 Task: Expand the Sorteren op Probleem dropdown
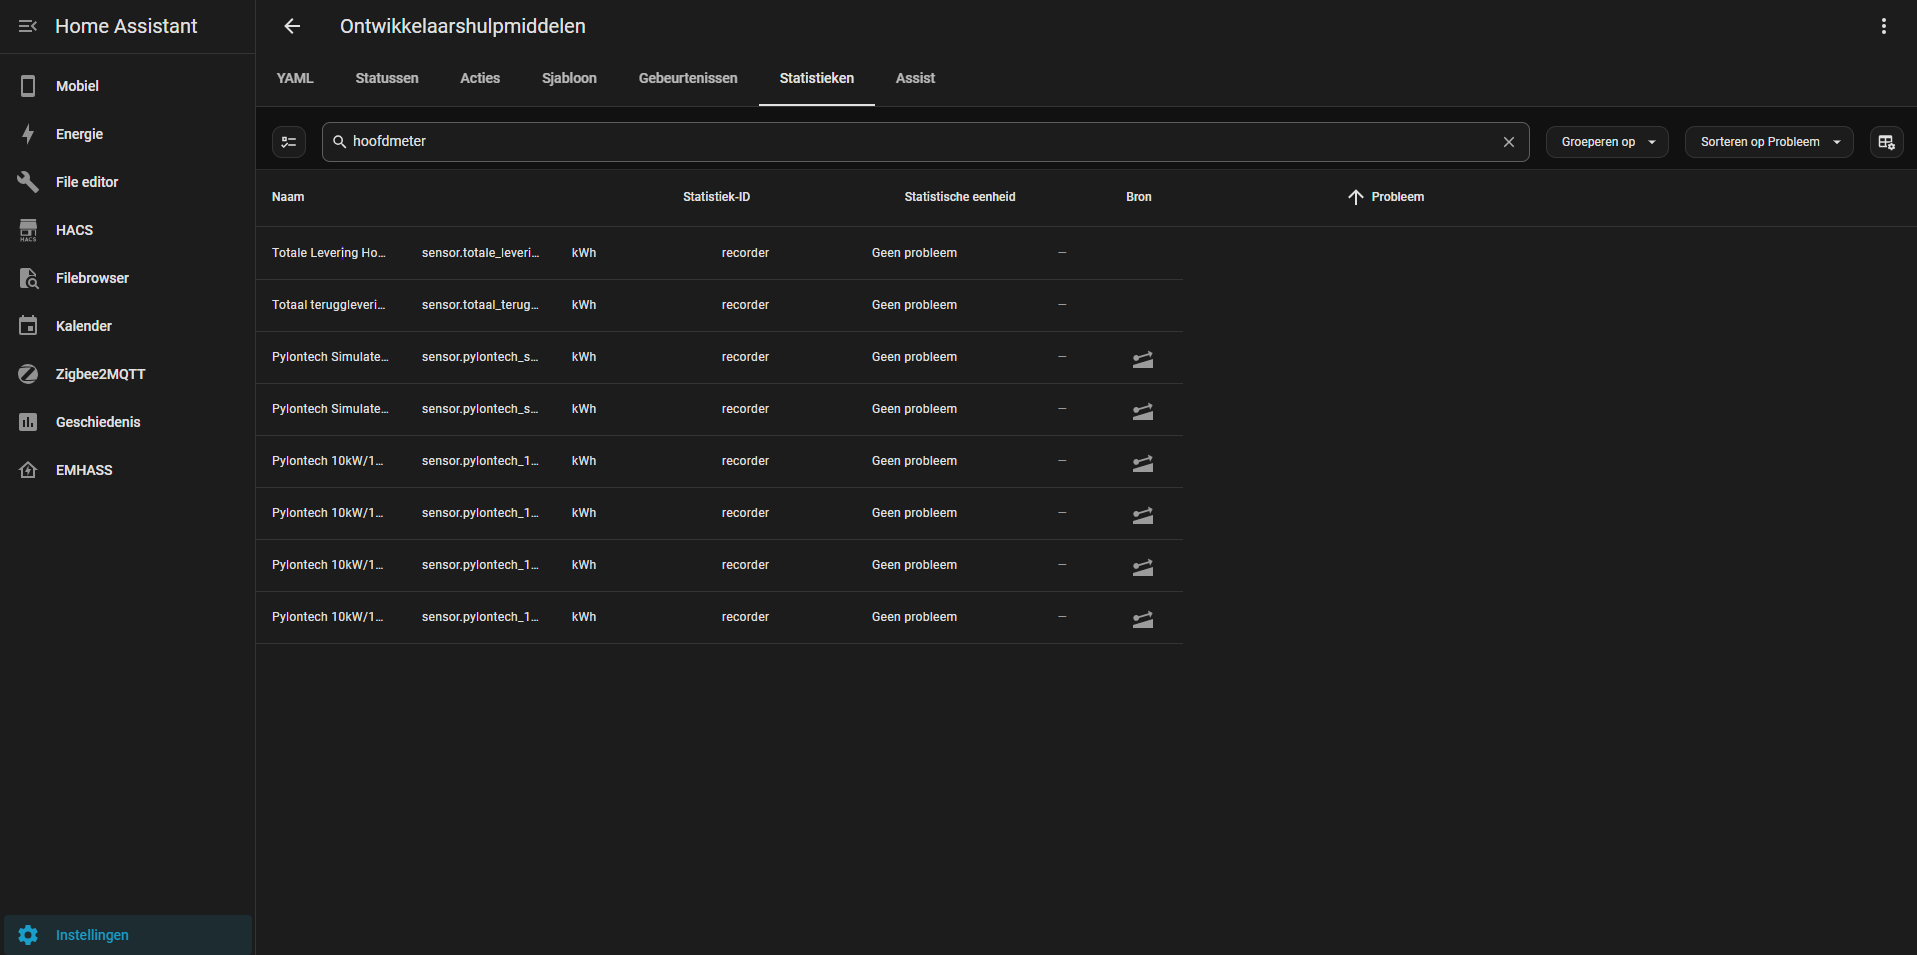point(1769,142)
